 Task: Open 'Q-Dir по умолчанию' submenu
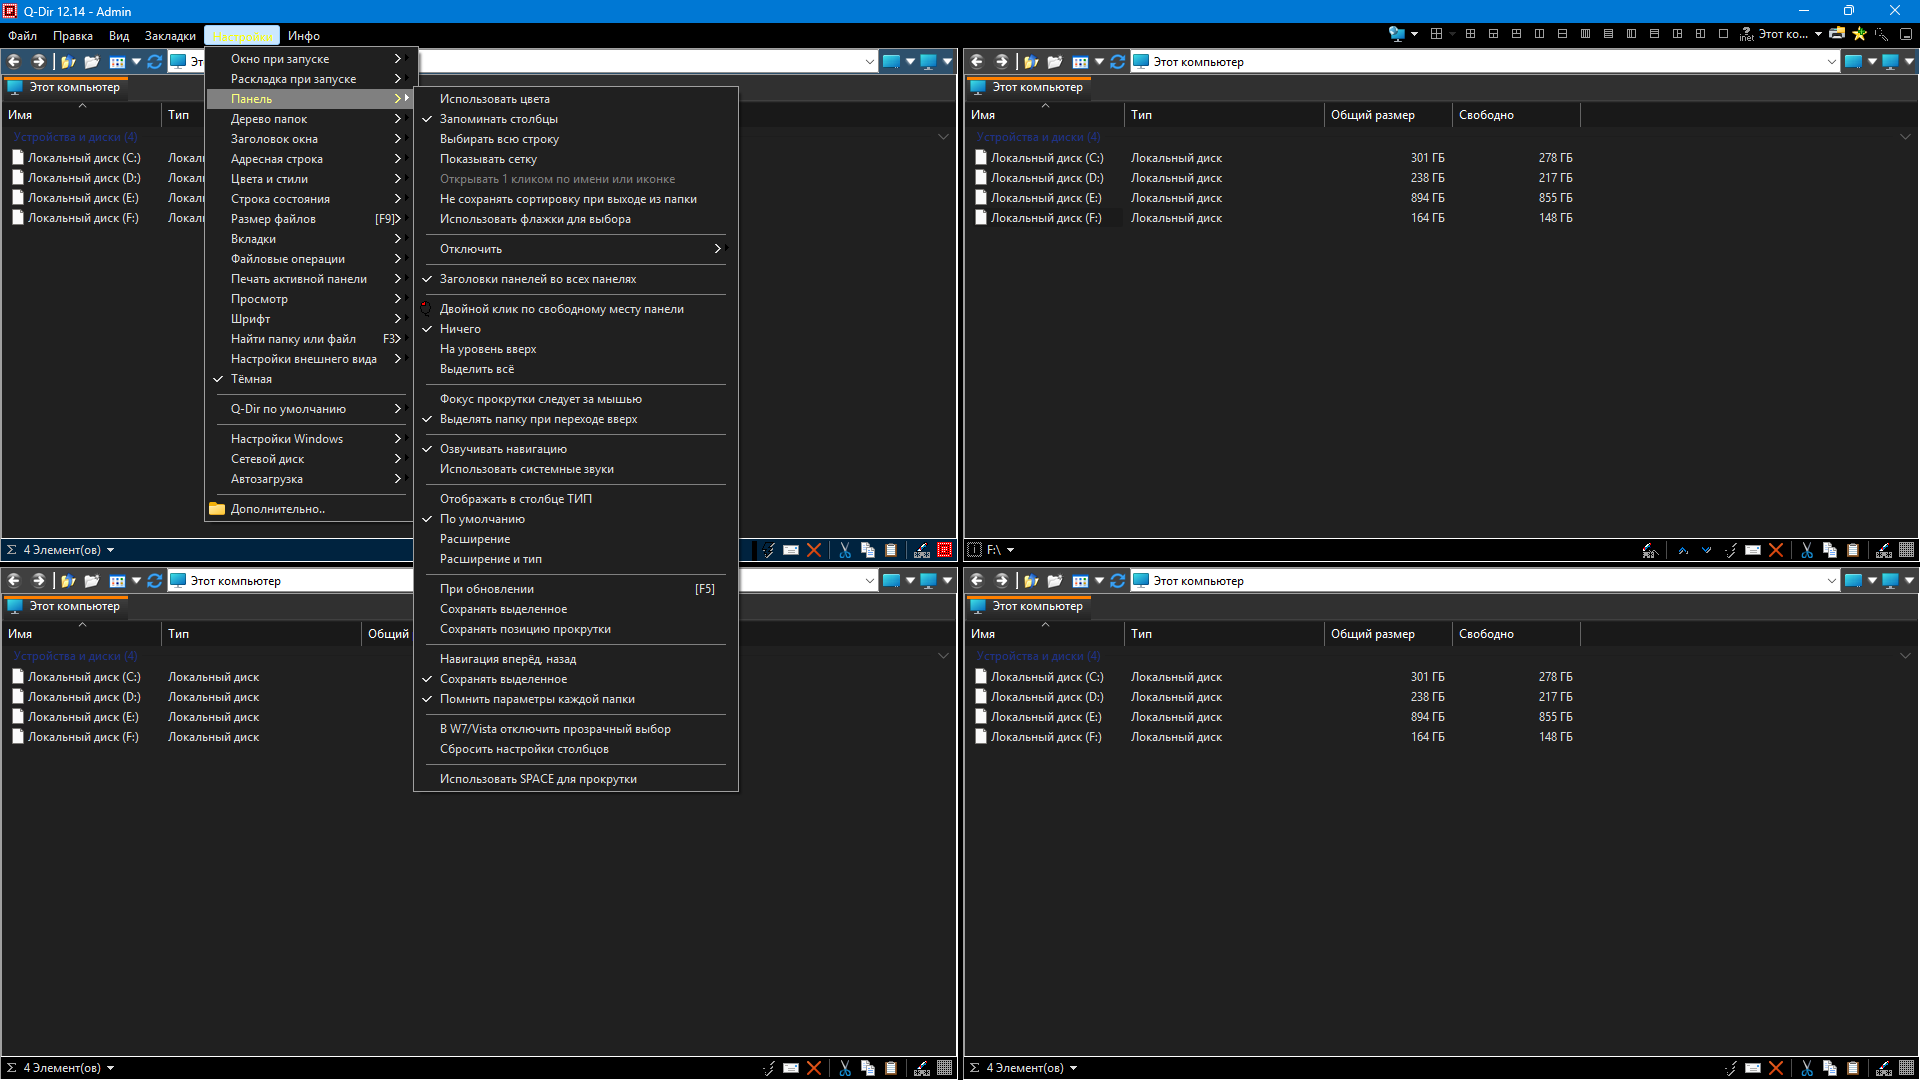coord(309,409)
